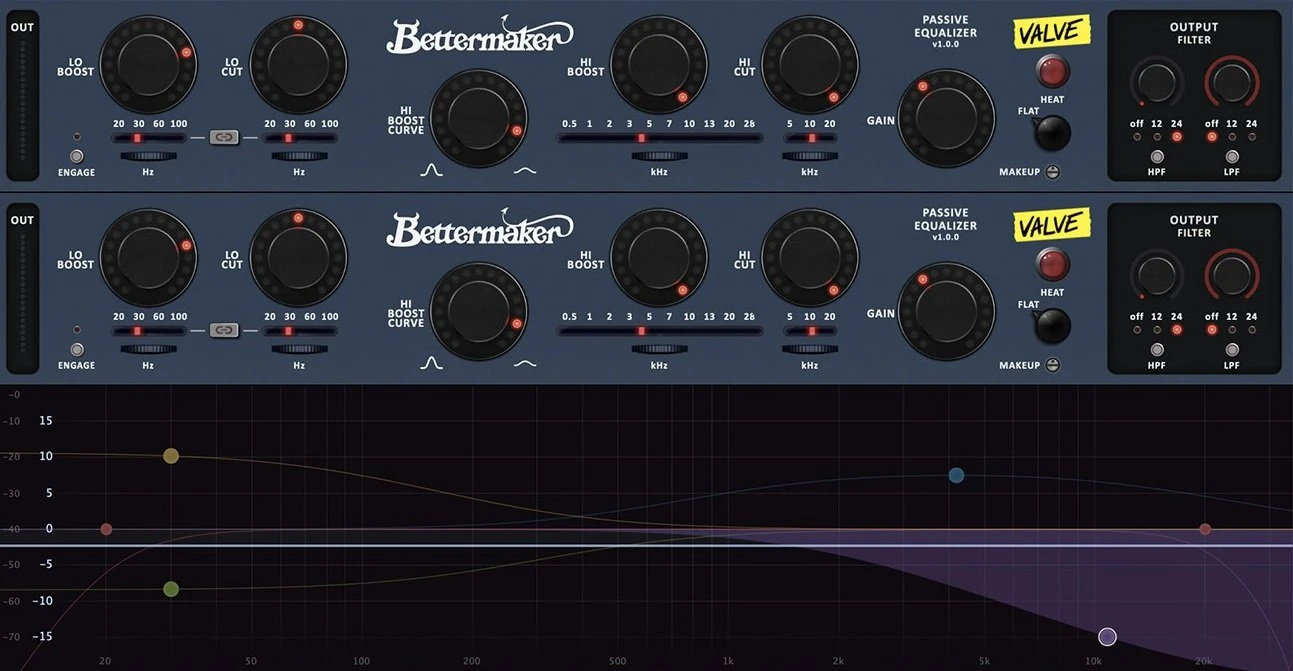
Task: Select HPF 12 slope in the bottom unit
Action: point(1157,330)
